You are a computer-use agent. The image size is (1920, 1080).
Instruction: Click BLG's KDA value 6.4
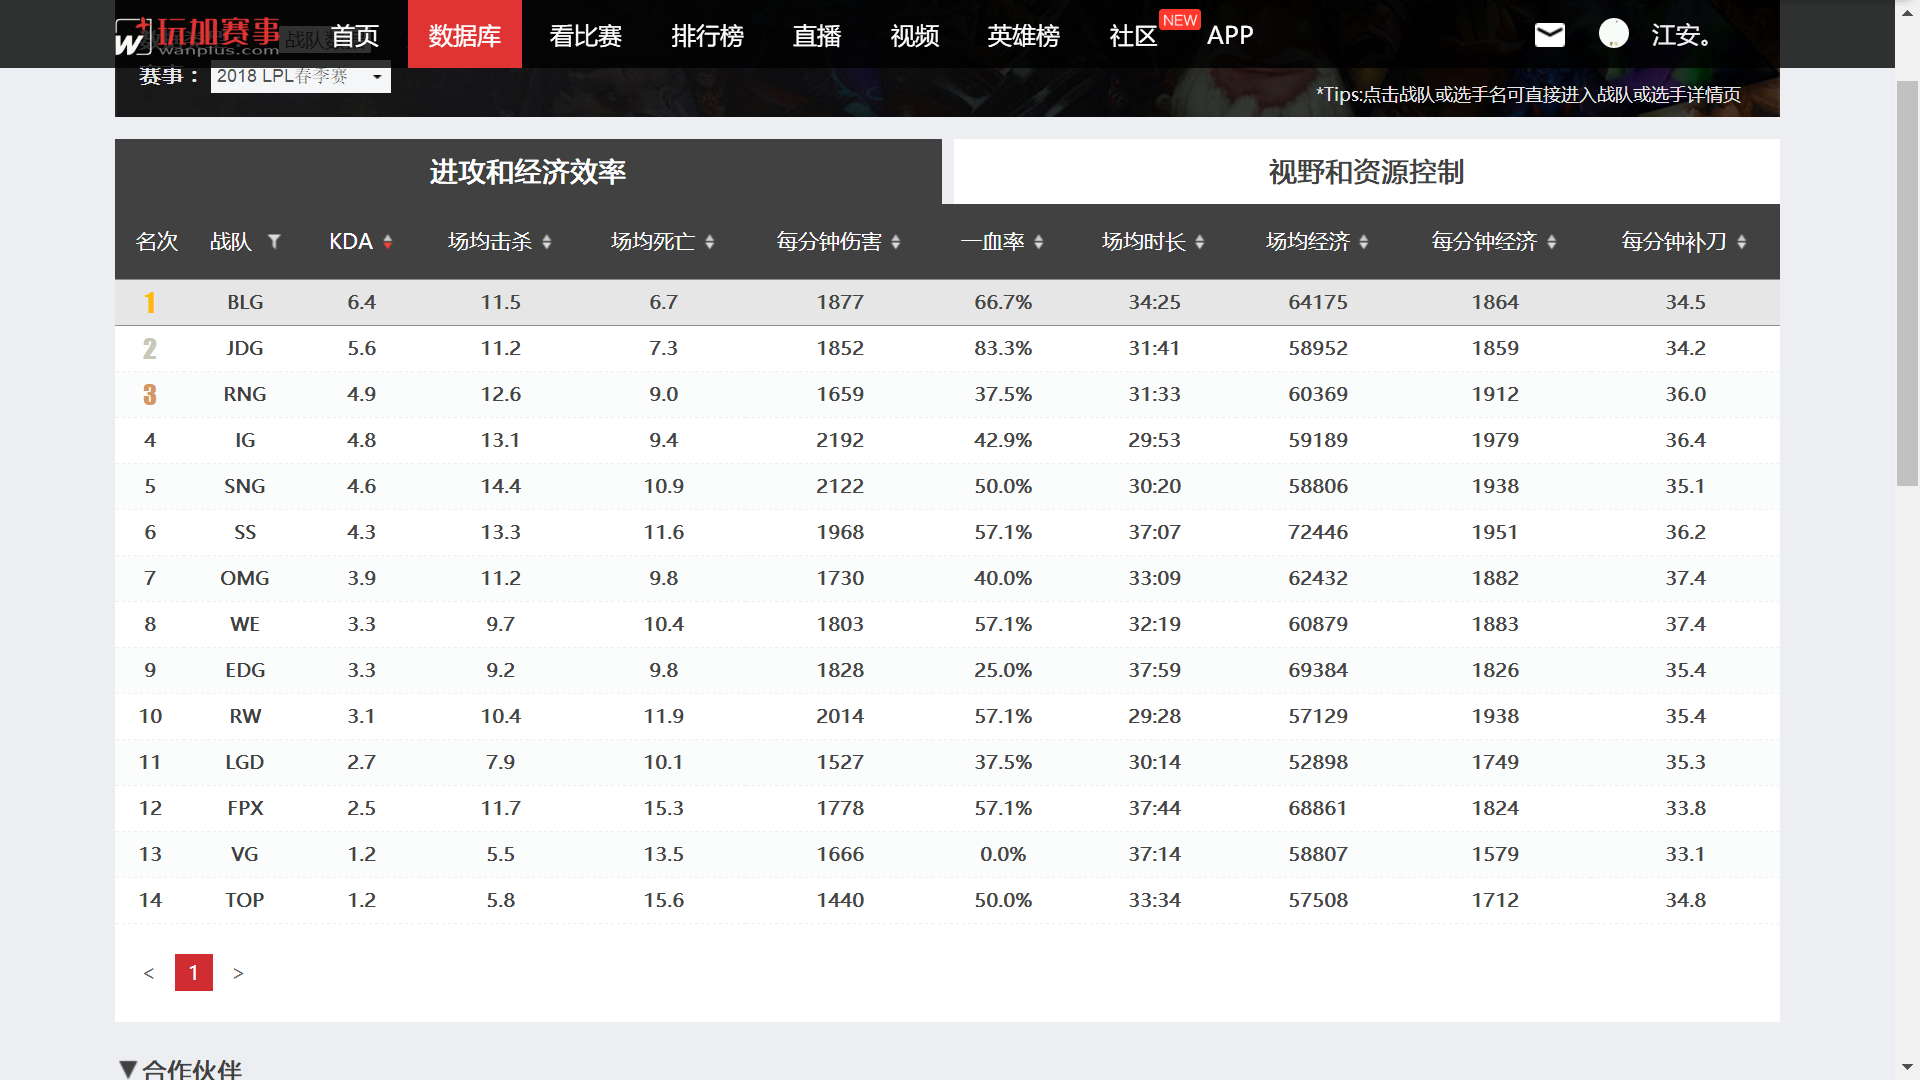(x=362, y=302)
